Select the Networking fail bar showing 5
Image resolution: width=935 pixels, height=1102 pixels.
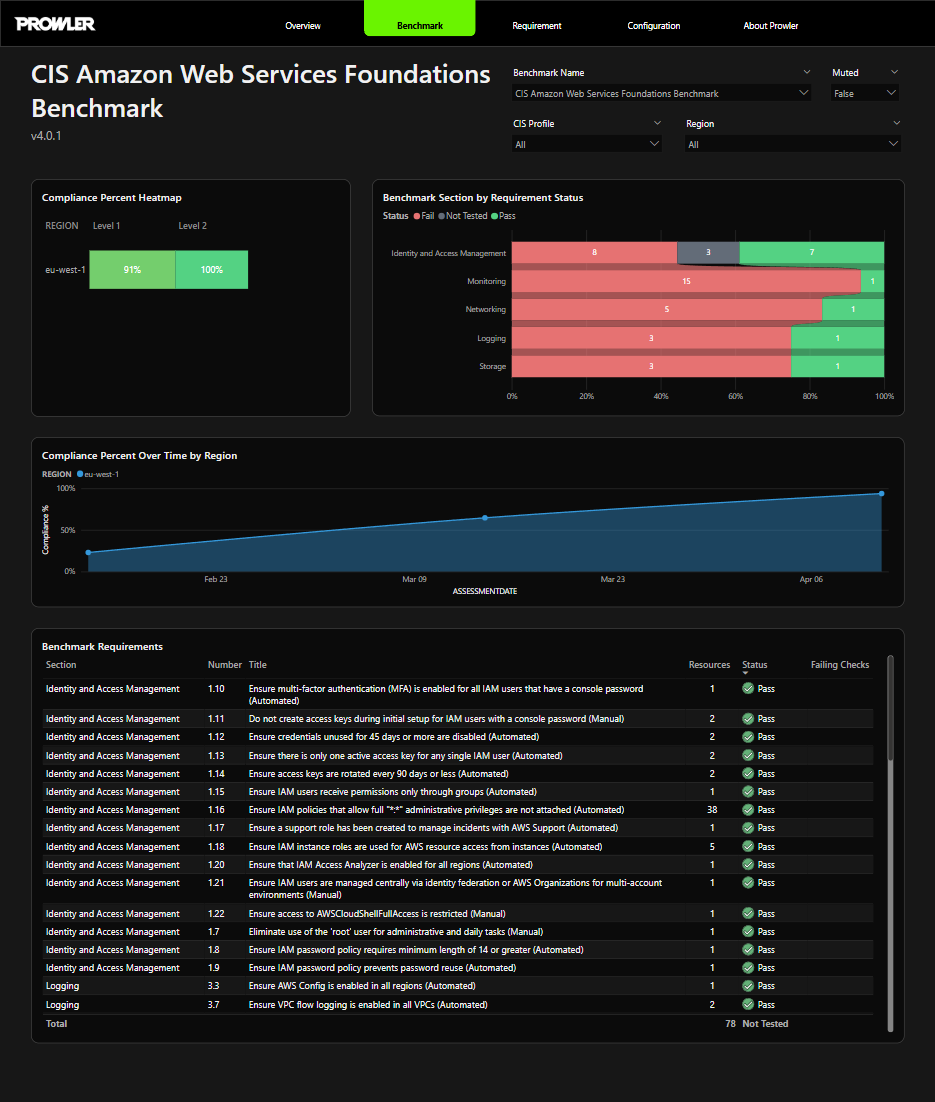point(666,309)
